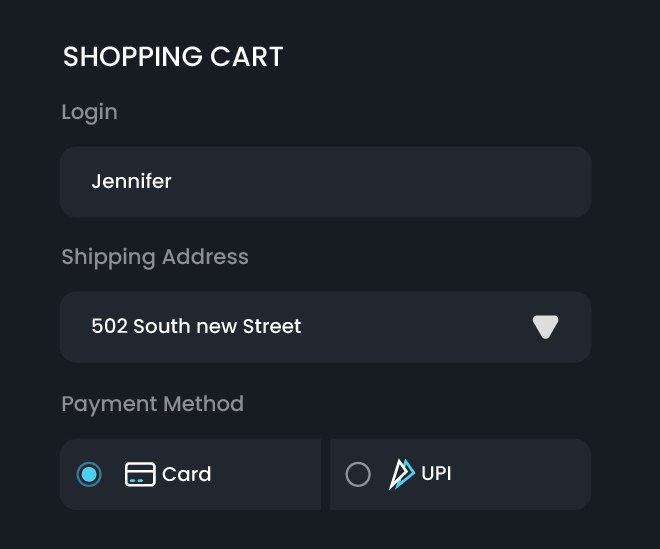Image resolution: width=660 pixels, height=549 pixels.
Task: Click the UPI arrow logo icon
Action: point(401,474)
